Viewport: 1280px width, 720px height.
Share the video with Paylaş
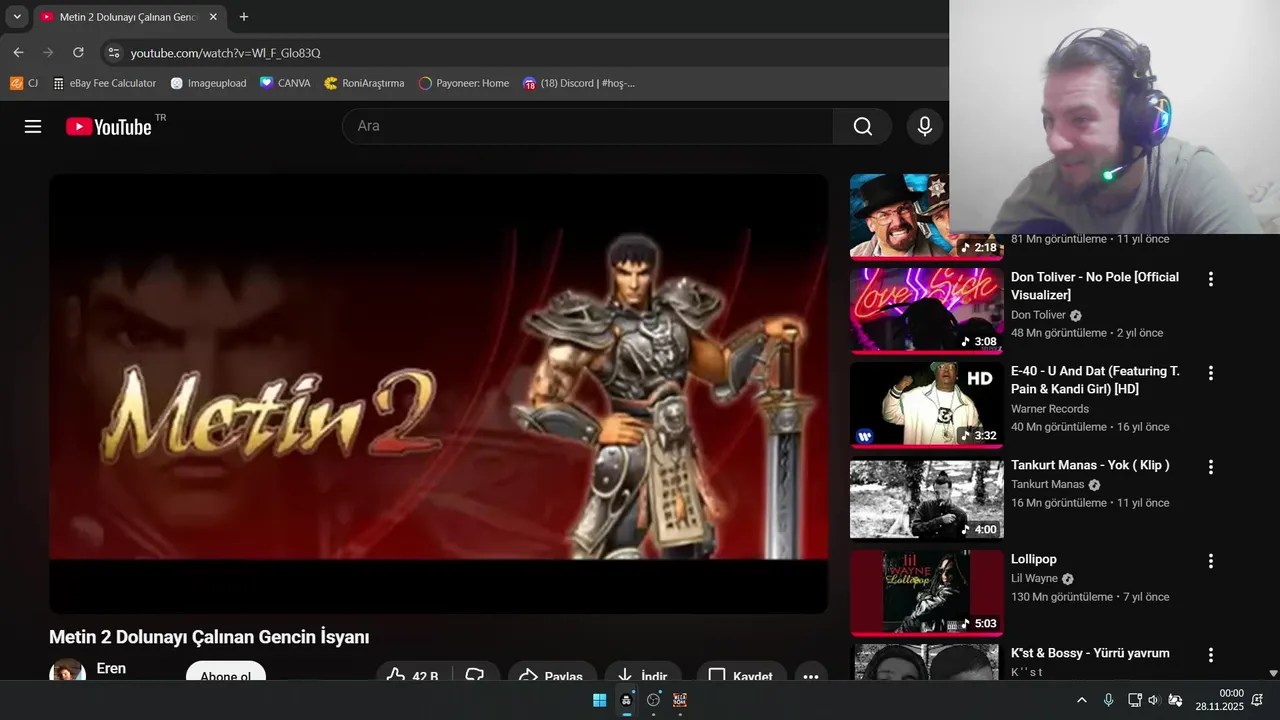[552, 671]
